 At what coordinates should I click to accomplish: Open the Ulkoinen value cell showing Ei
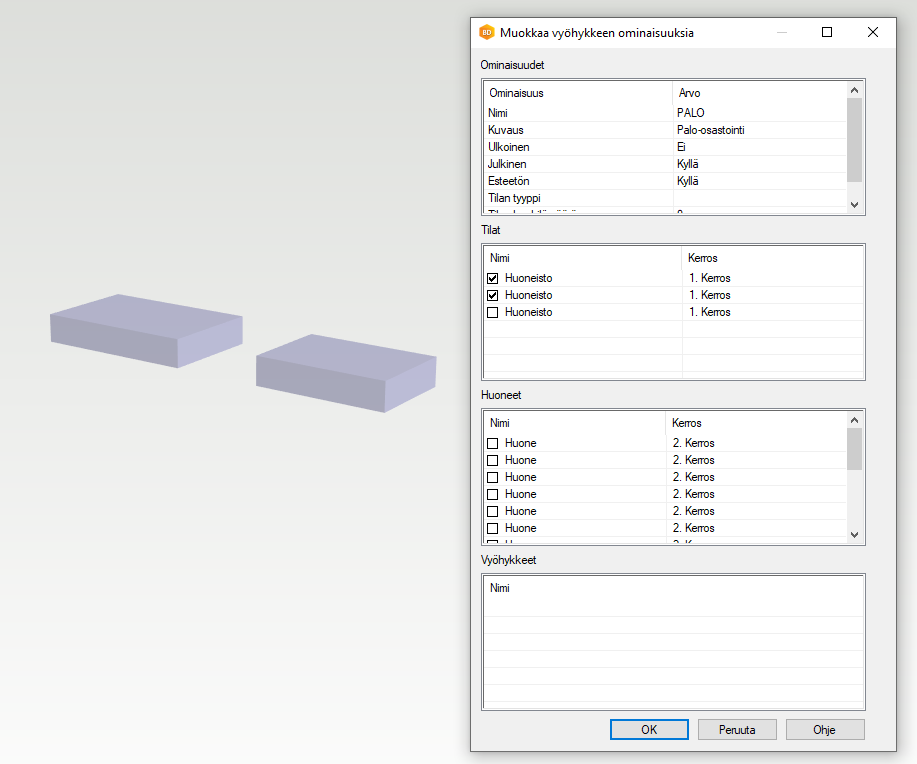coord(760,147)
